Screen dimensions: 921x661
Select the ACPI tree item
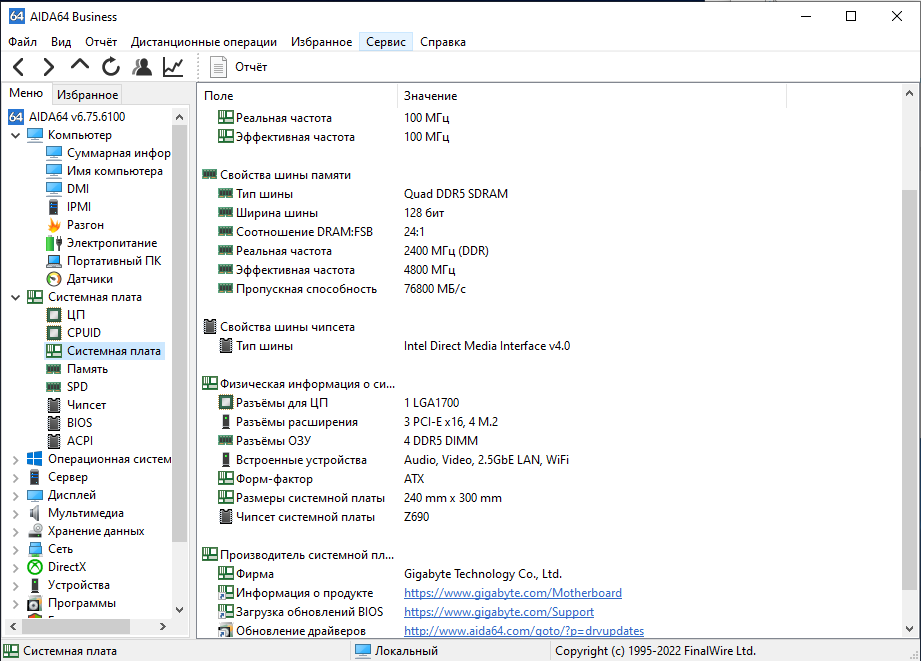pos(80,441)
